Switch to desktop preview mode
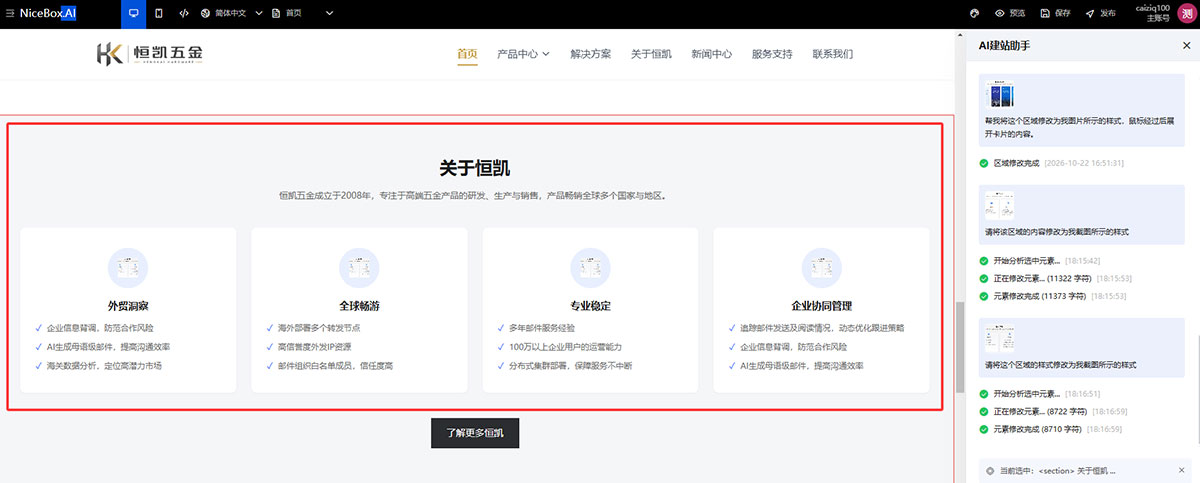Screen dimensions: 1200x483 pos(133,13)
